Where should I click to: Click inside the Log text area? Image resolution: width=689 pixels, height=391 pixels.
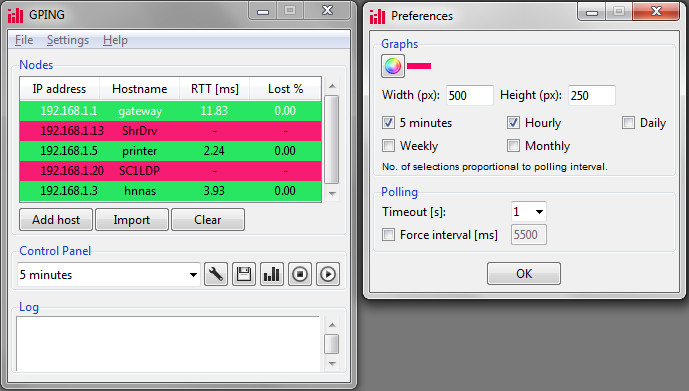pyautogui.click(x=168, y=344)
